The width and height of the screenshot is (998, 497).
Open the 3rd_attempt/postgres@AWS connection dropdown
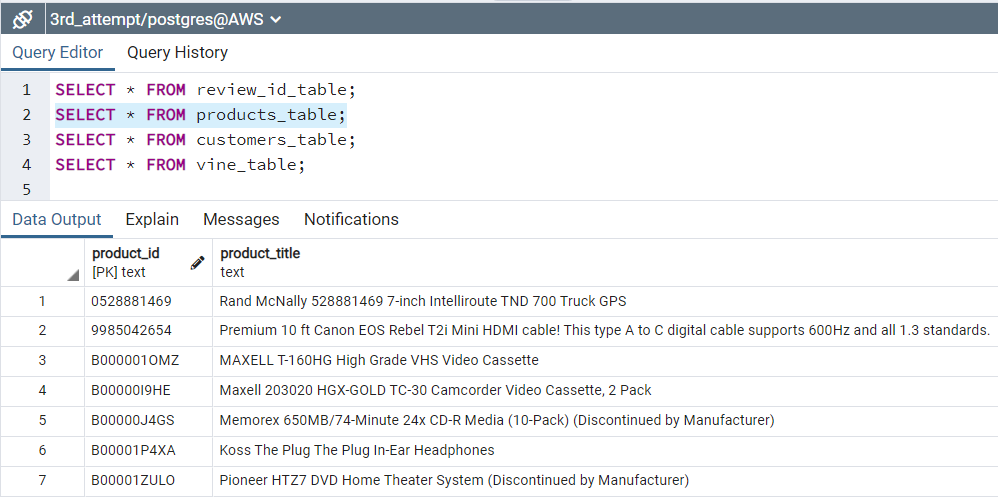click(165, 20)
